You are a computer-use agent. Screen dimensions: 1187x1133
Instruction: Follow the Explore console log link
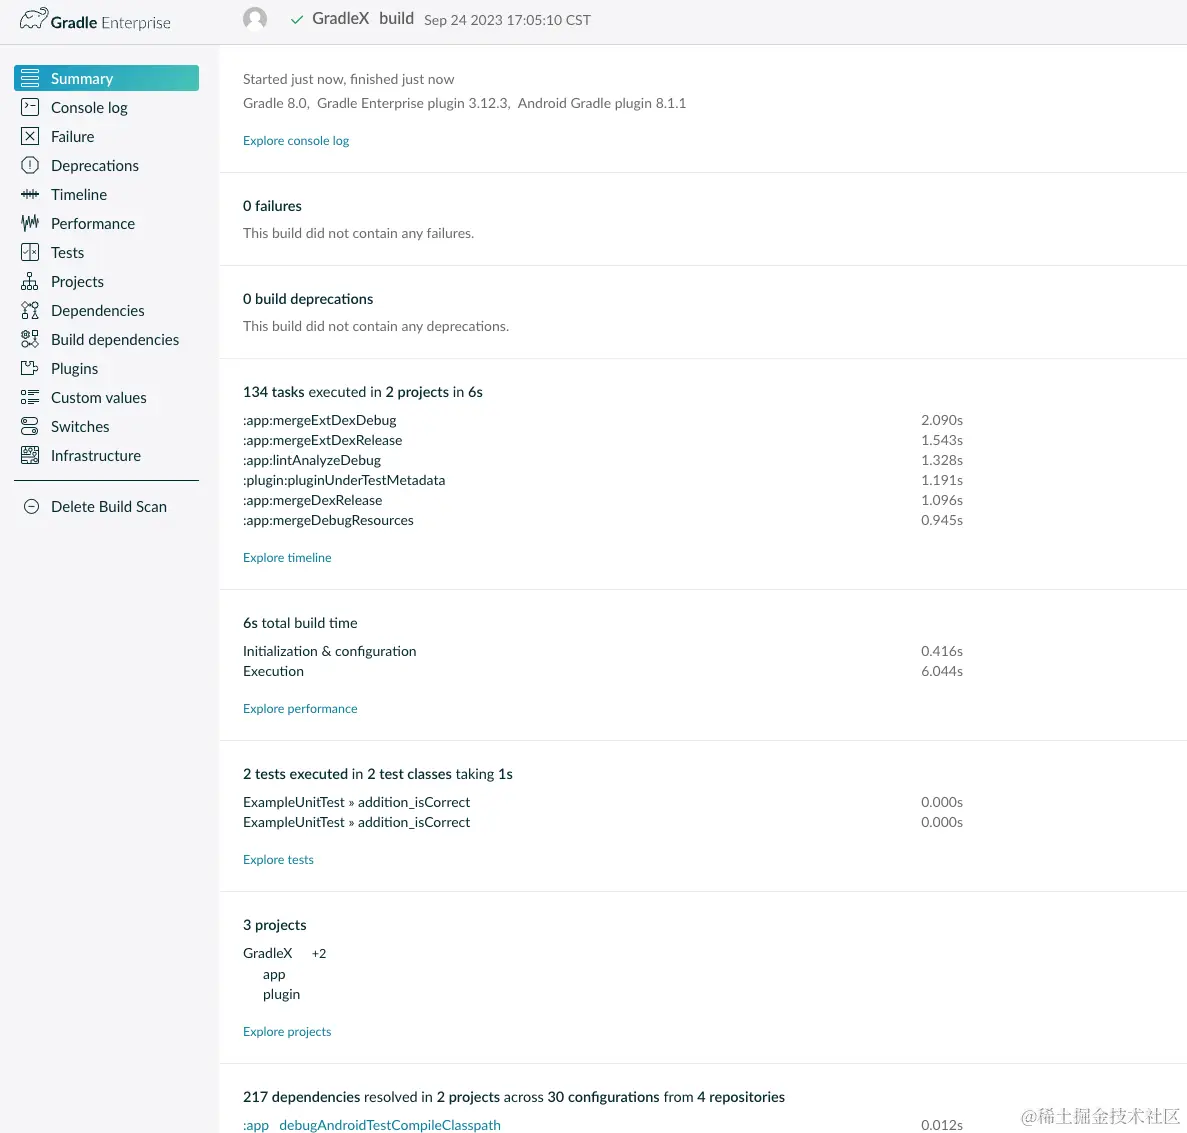tap(295, 140)
